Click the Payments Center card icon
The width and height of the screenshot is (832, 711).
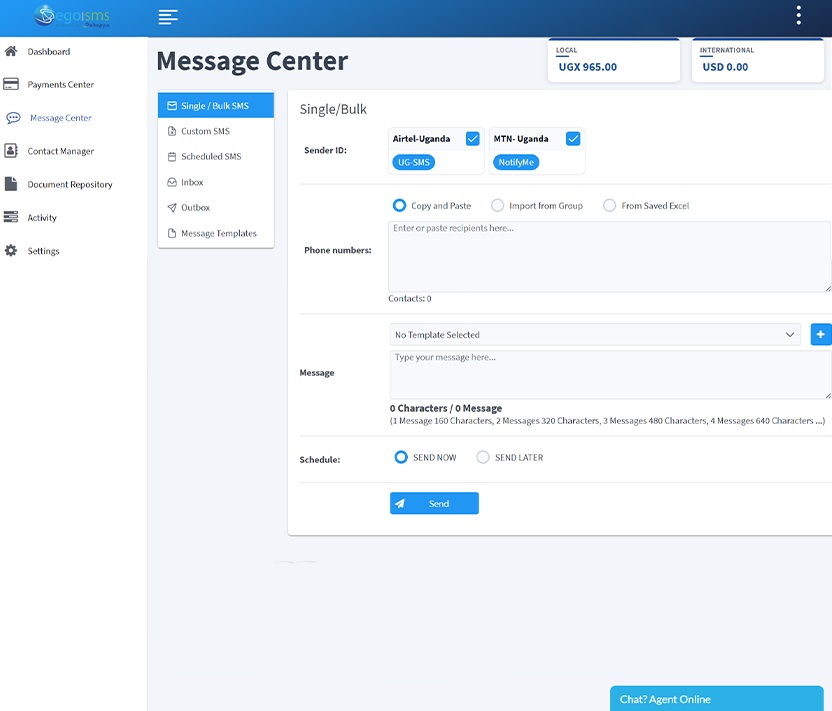point(11,84)
